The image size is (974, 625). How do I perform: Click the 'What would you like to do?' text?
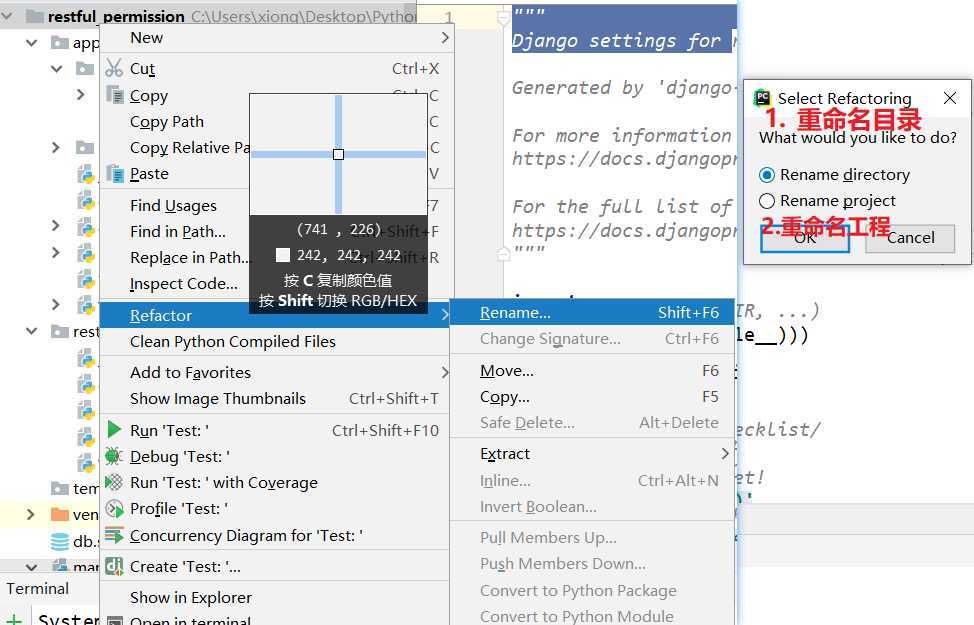858,137
